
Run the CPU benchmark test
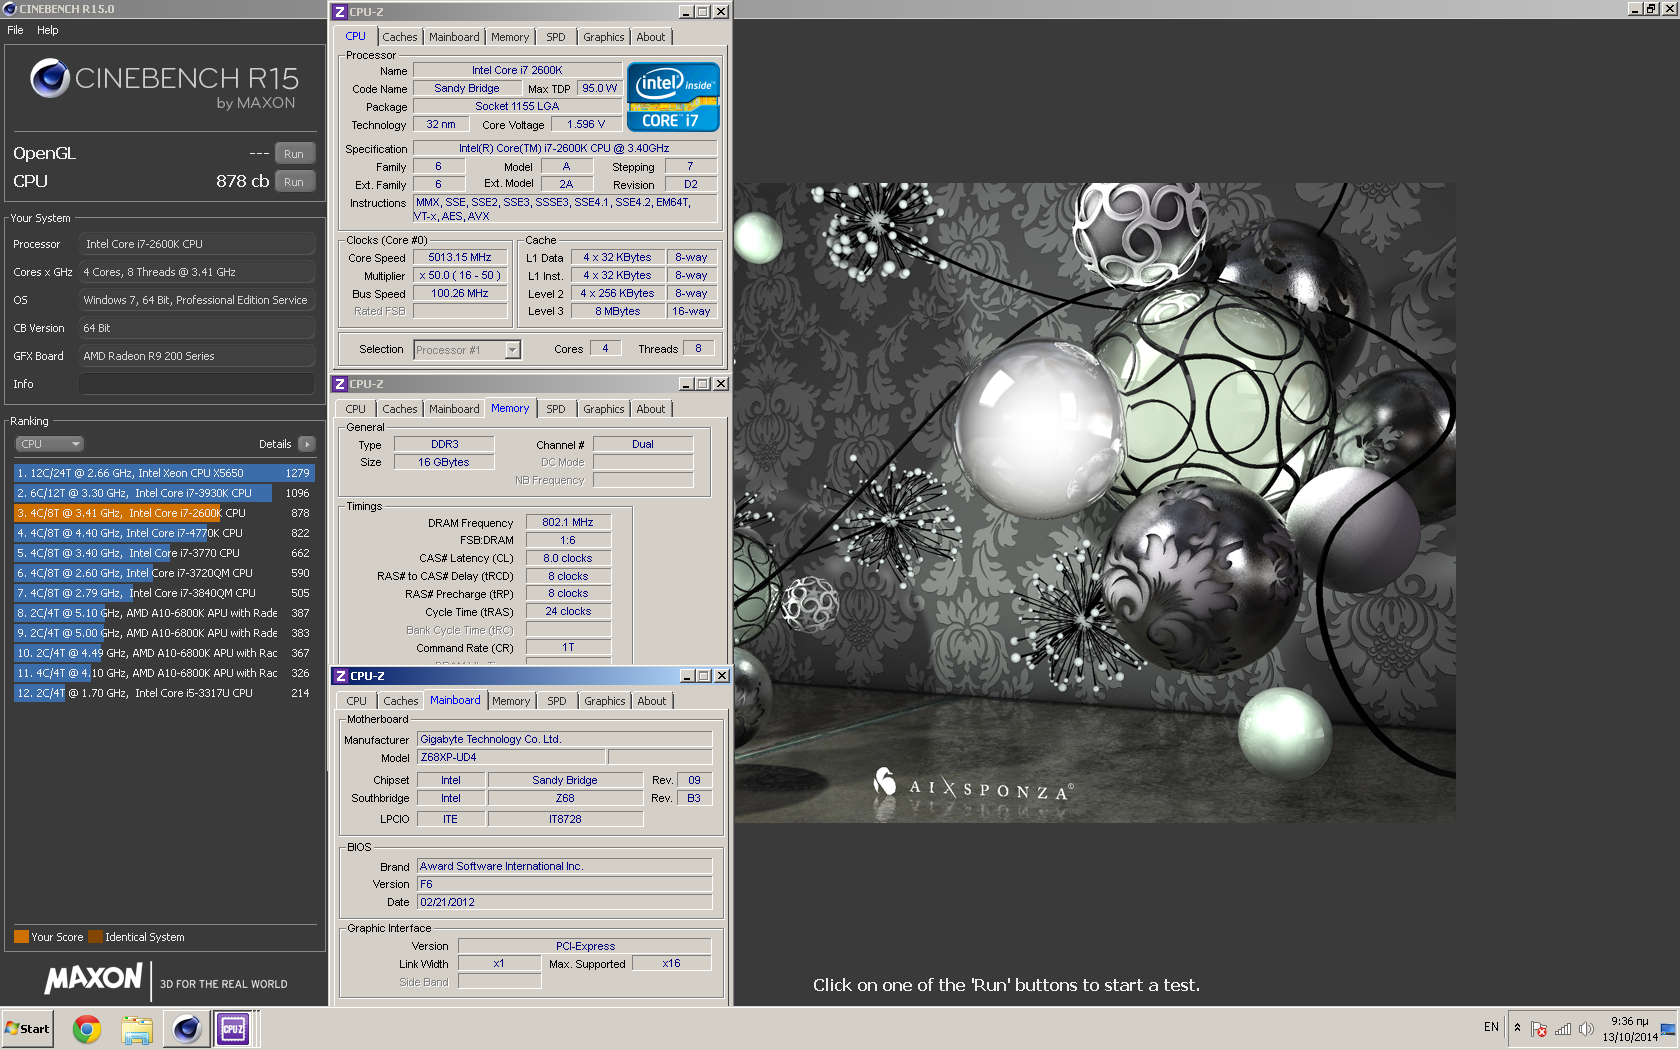coord(294,182)
